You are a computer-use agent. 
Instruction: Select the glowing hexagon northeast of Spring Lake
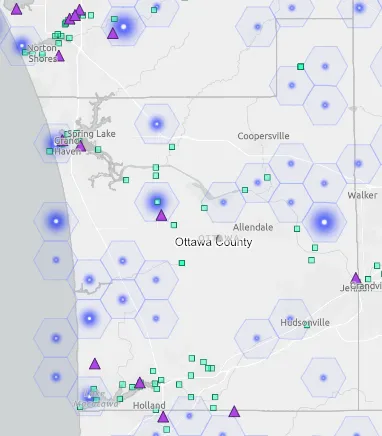point(157,124)
